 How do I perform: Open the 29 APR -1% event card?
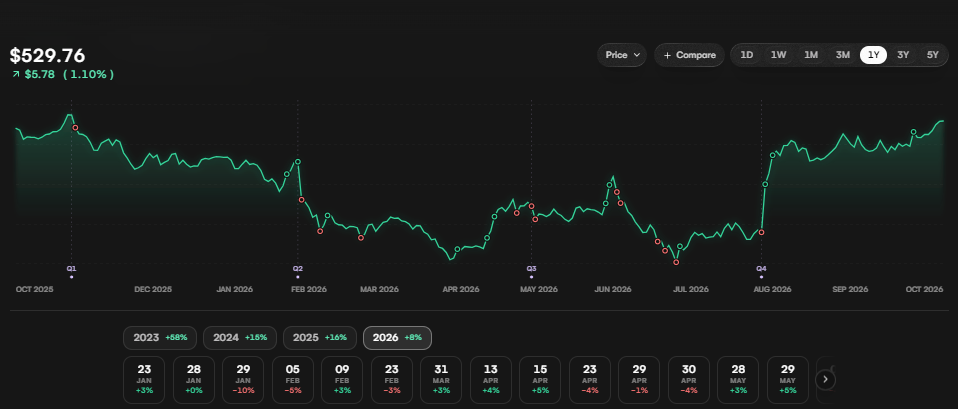(x=639, y=380)
